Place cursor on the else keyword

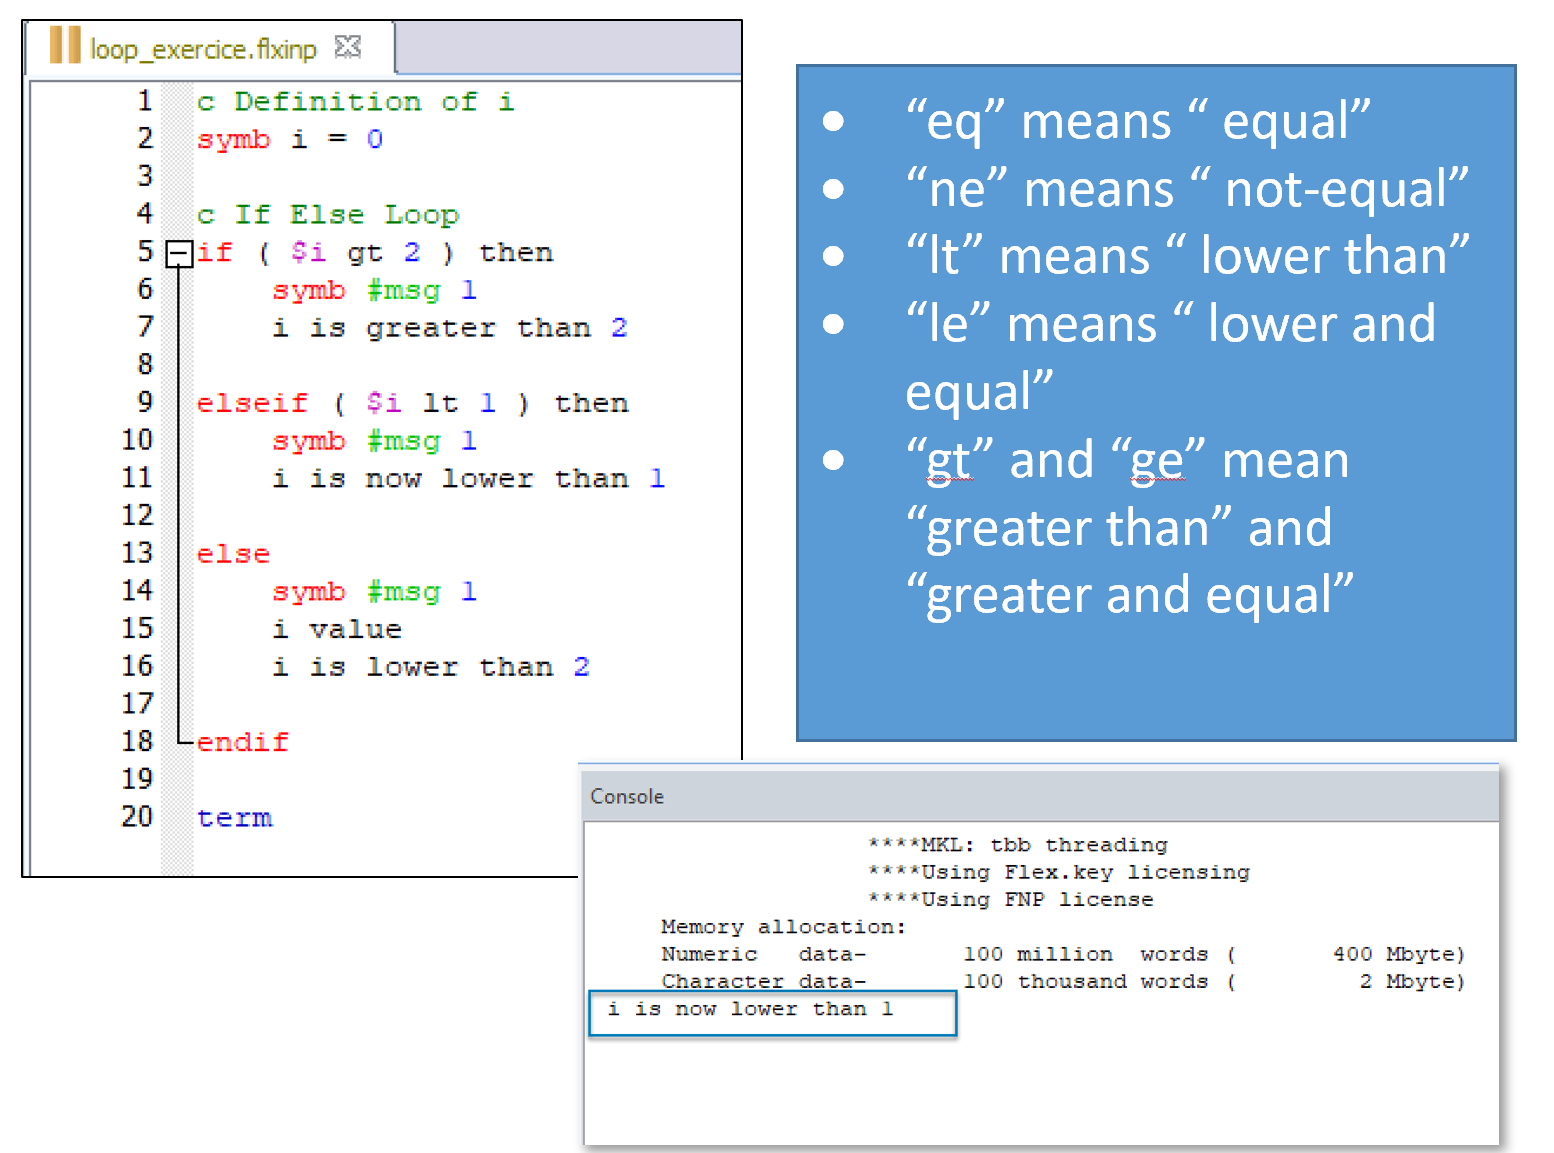click(x=233, y=554)
